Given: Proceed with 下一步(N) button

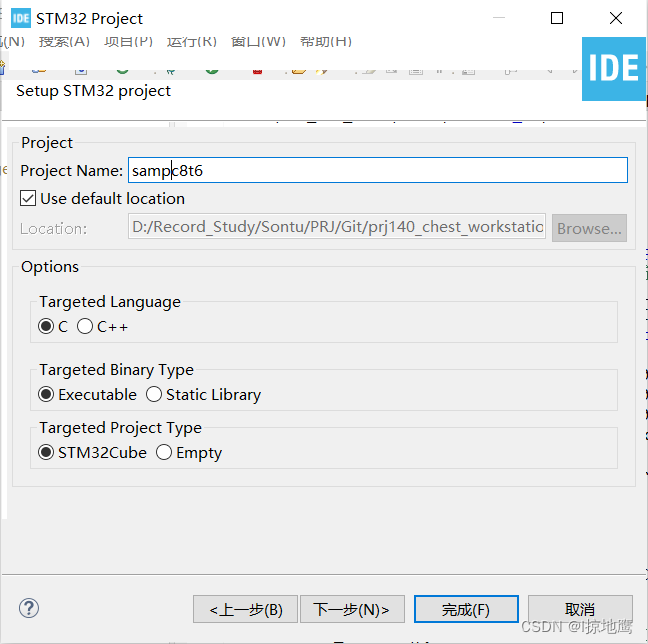Looking at the screenshot, I should click(352, 609).
